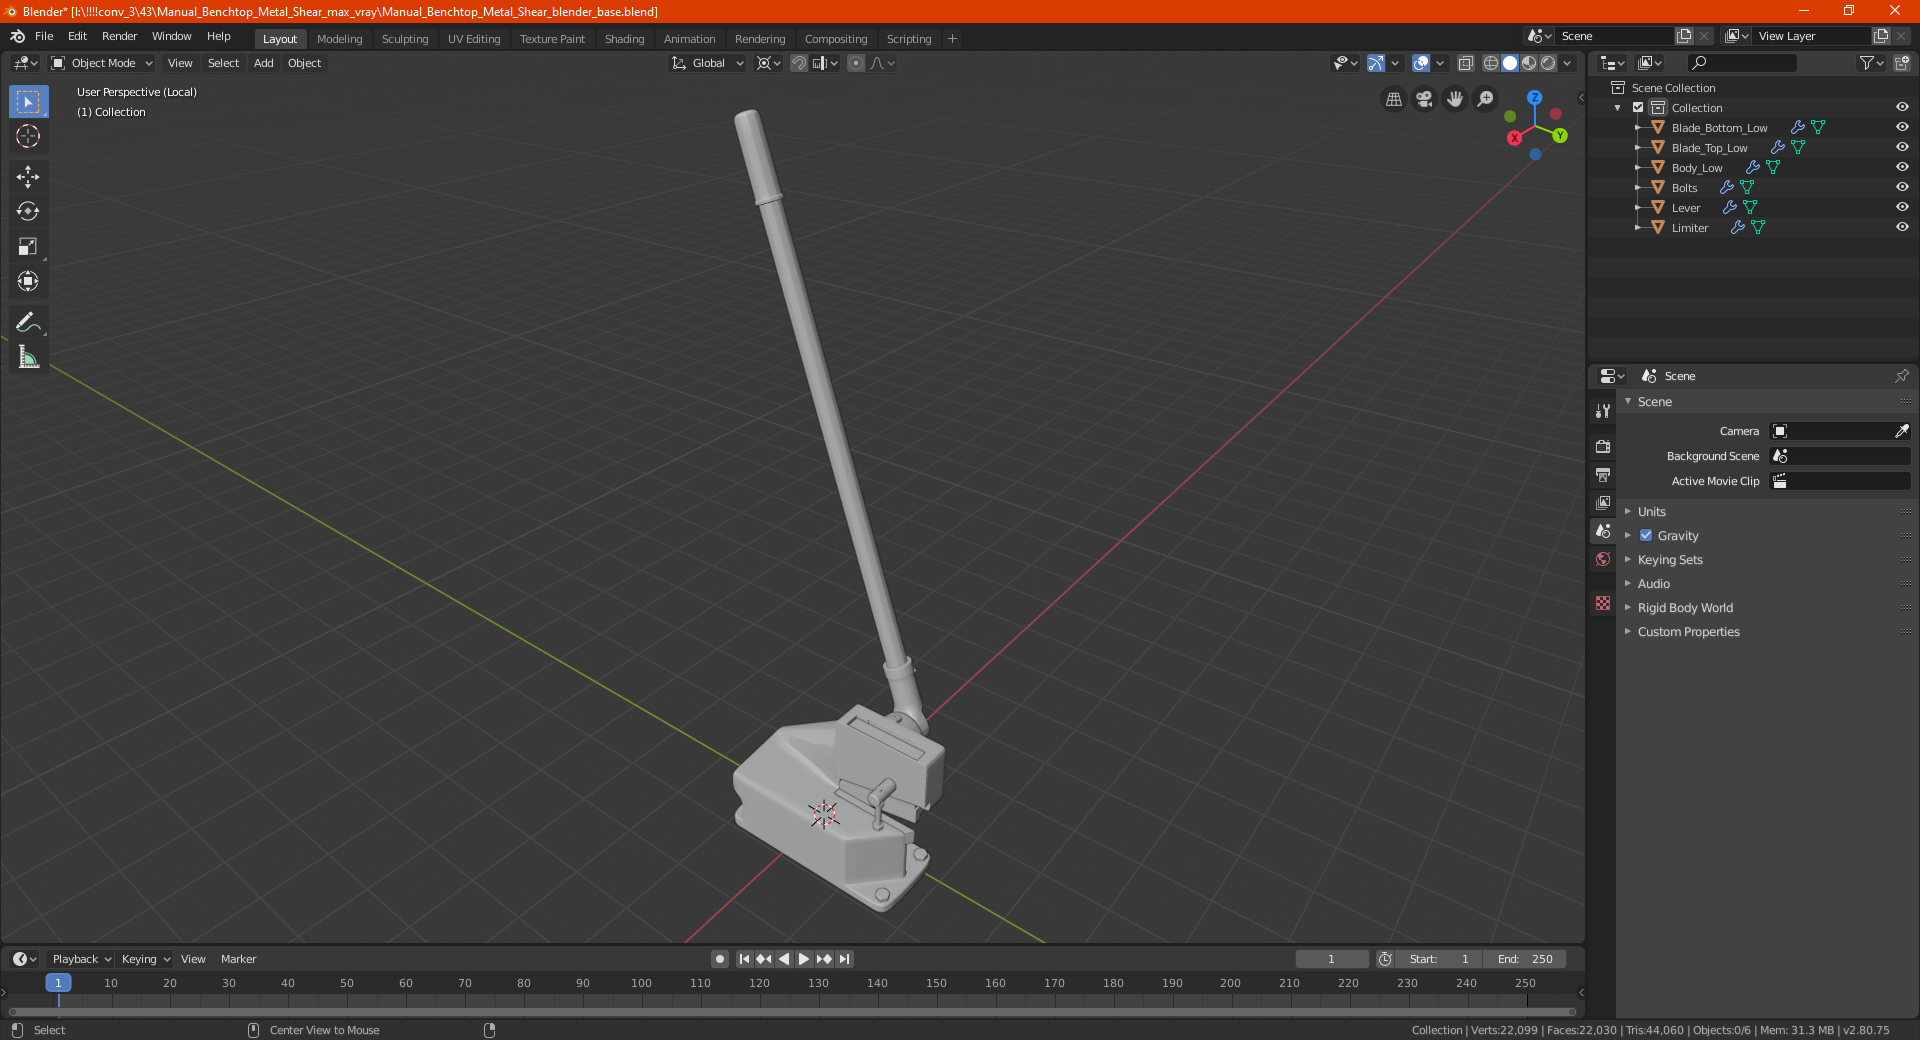1920x1040 pixels.
Task: Open Playback dropdown in timeline
Action: point(81,959)
